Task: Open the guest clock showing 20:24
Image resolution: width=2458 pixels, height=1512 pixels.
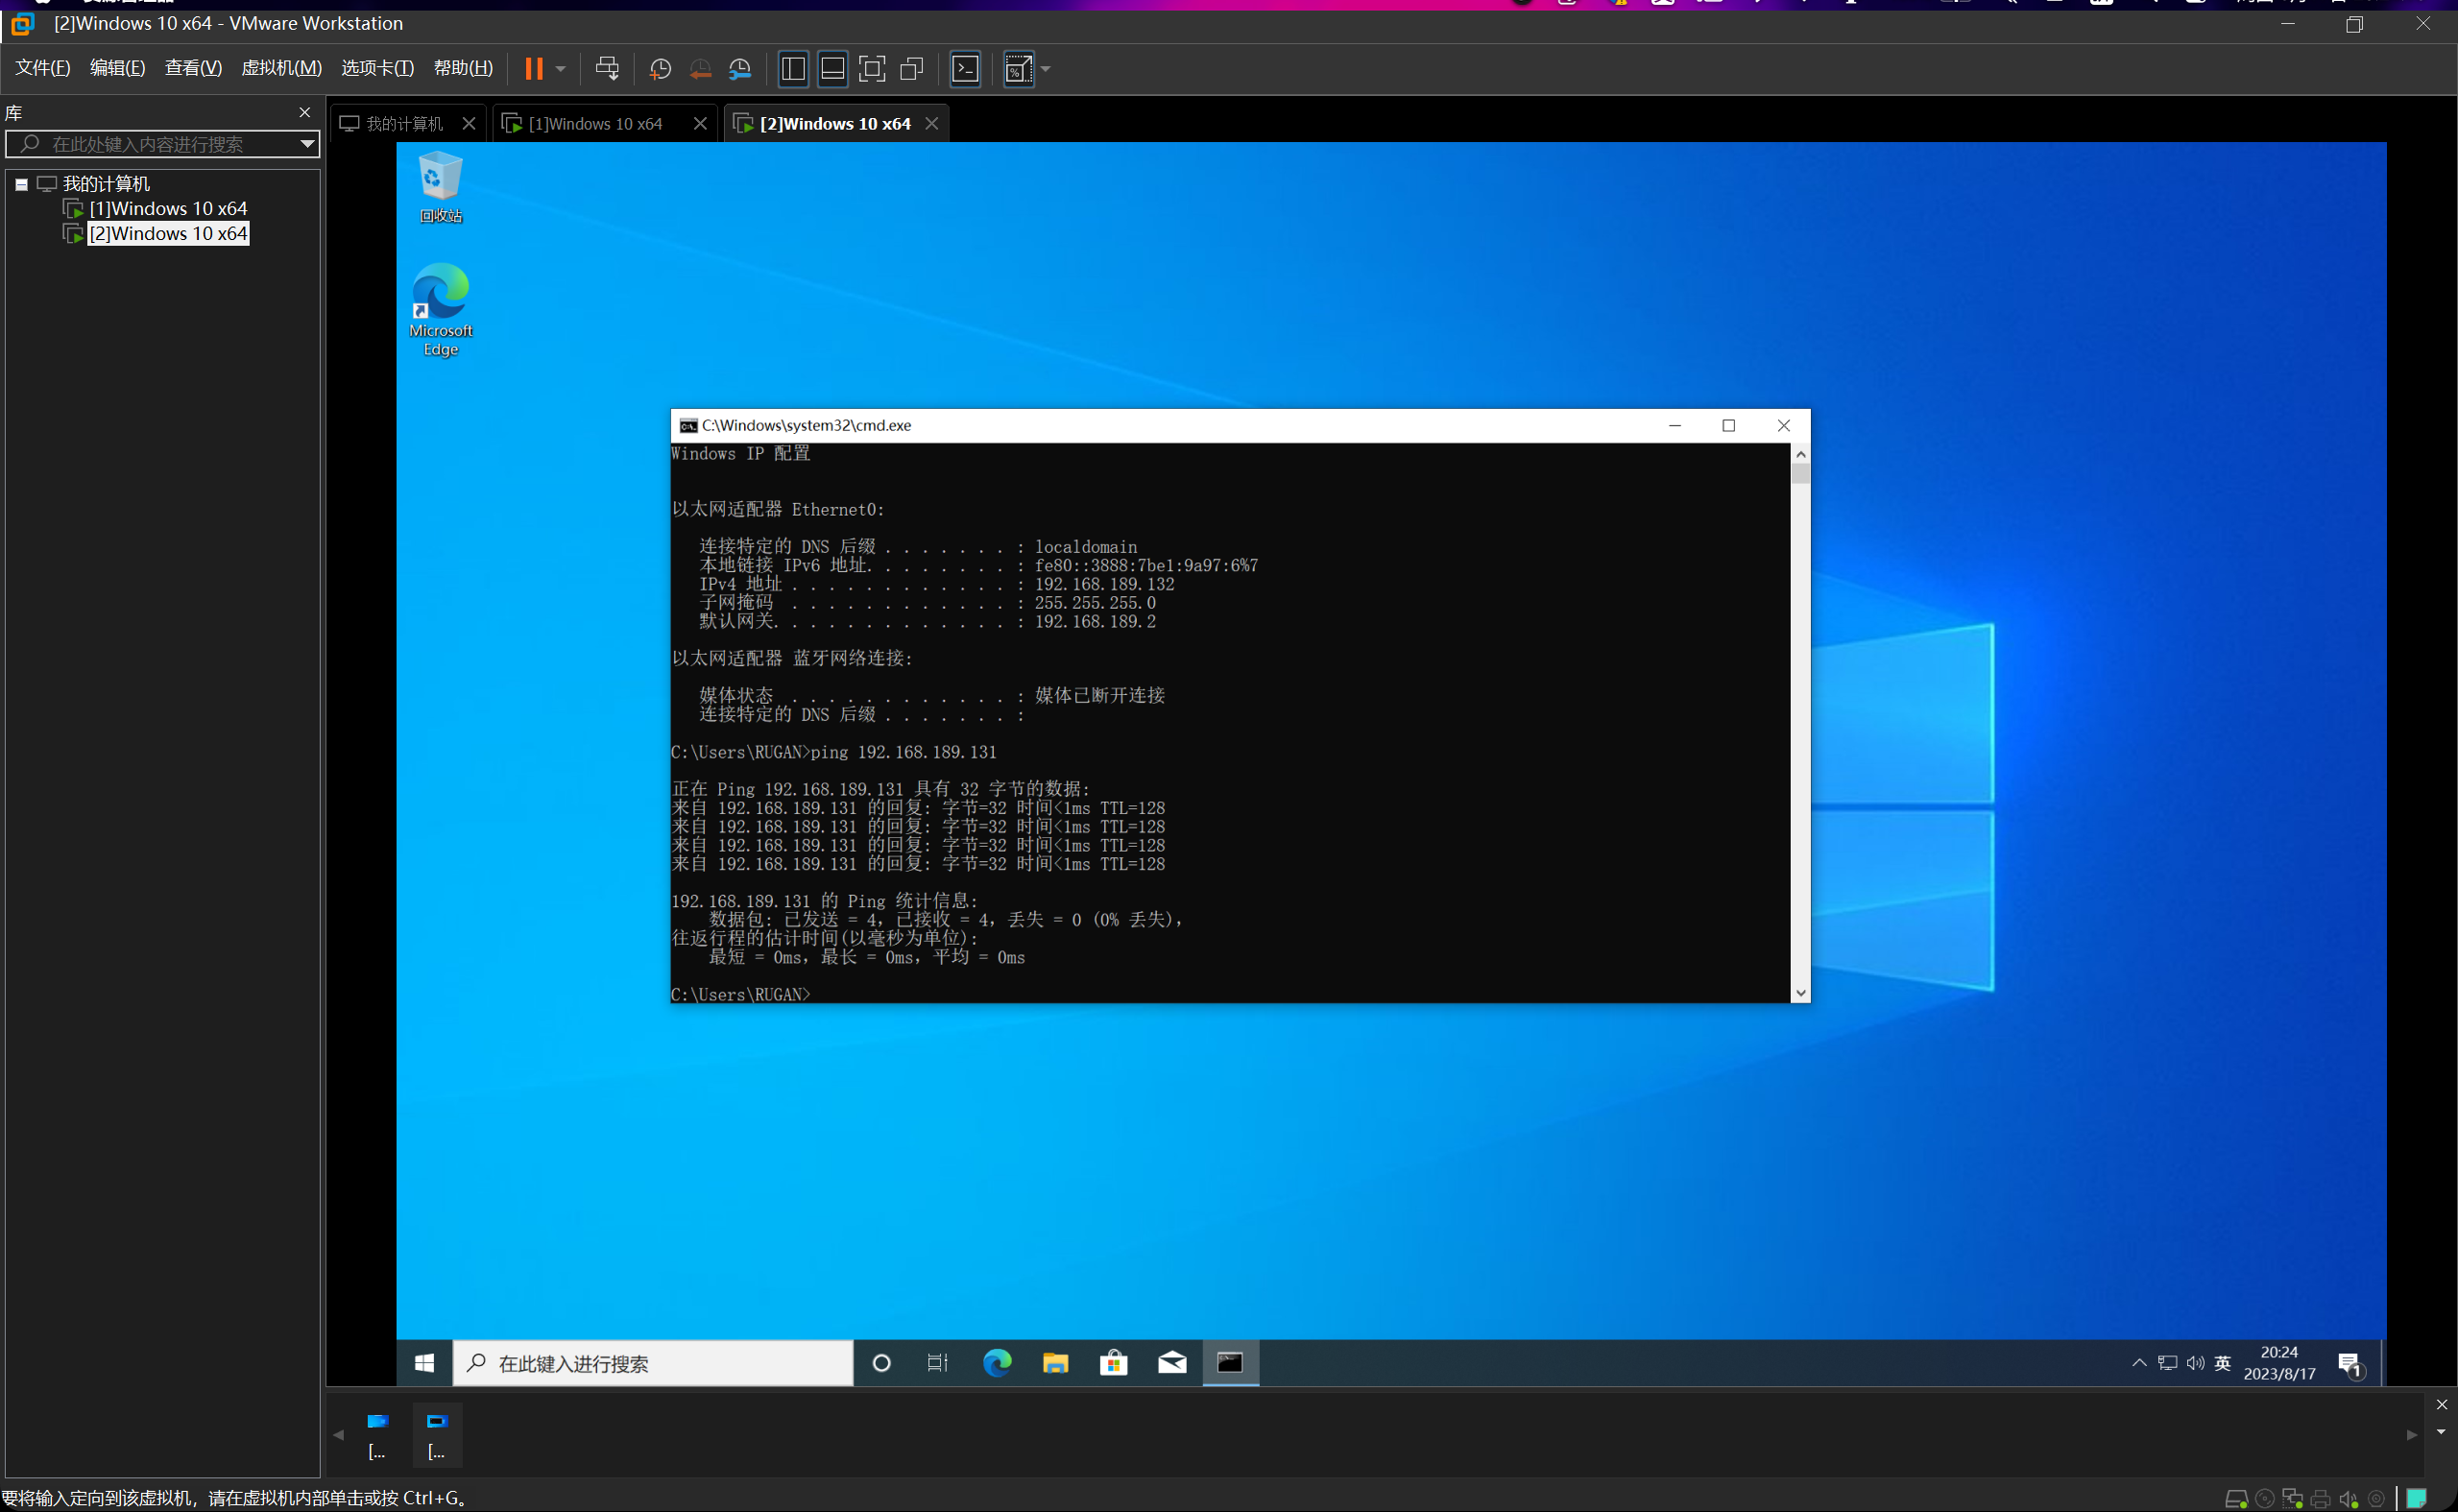Action: click(2279, 1362)
